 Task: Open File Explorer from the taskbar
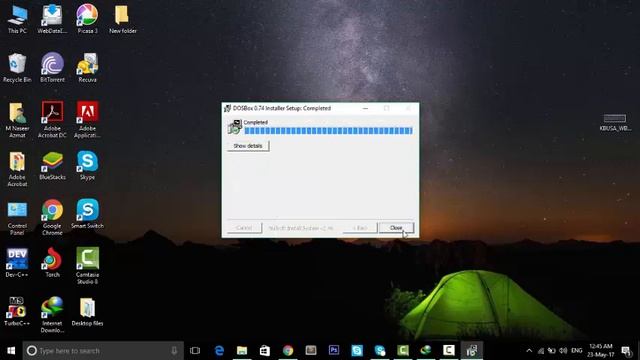[x=242, y=350]
